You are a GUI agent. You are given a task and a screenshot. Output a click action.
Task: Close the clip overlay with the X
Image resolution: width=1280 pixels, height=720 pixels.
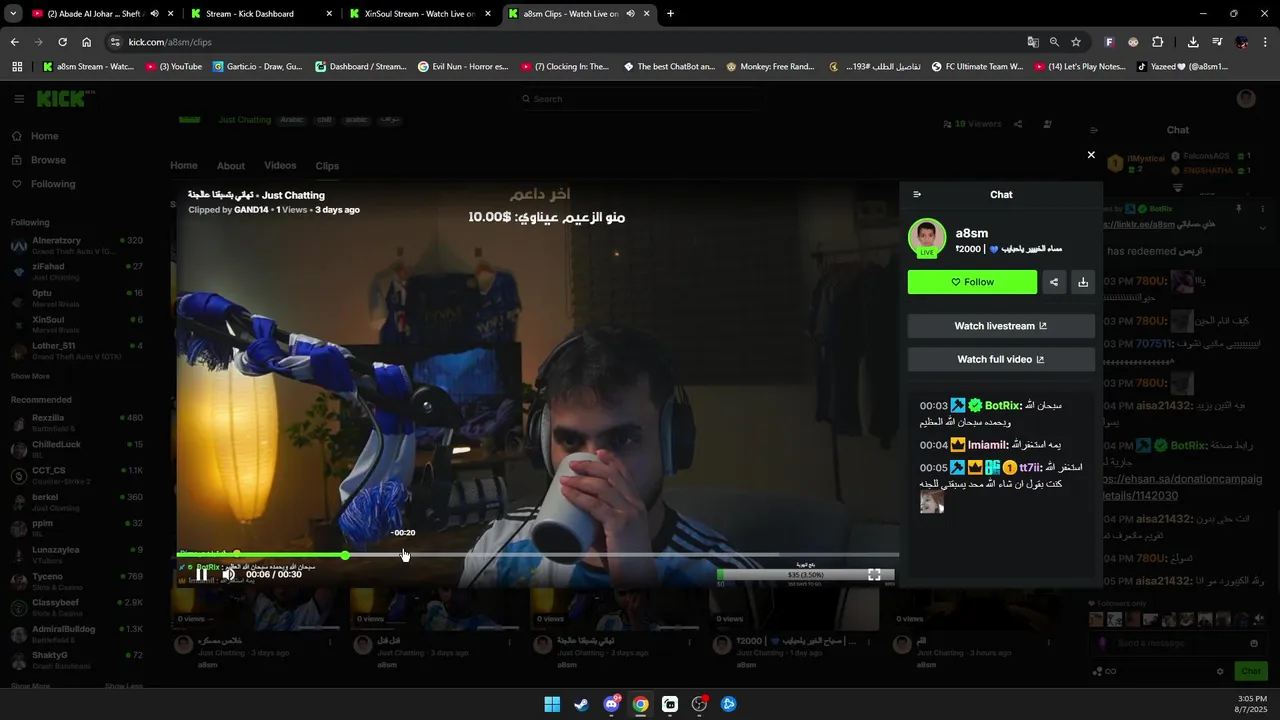(x=1091, y=155)
